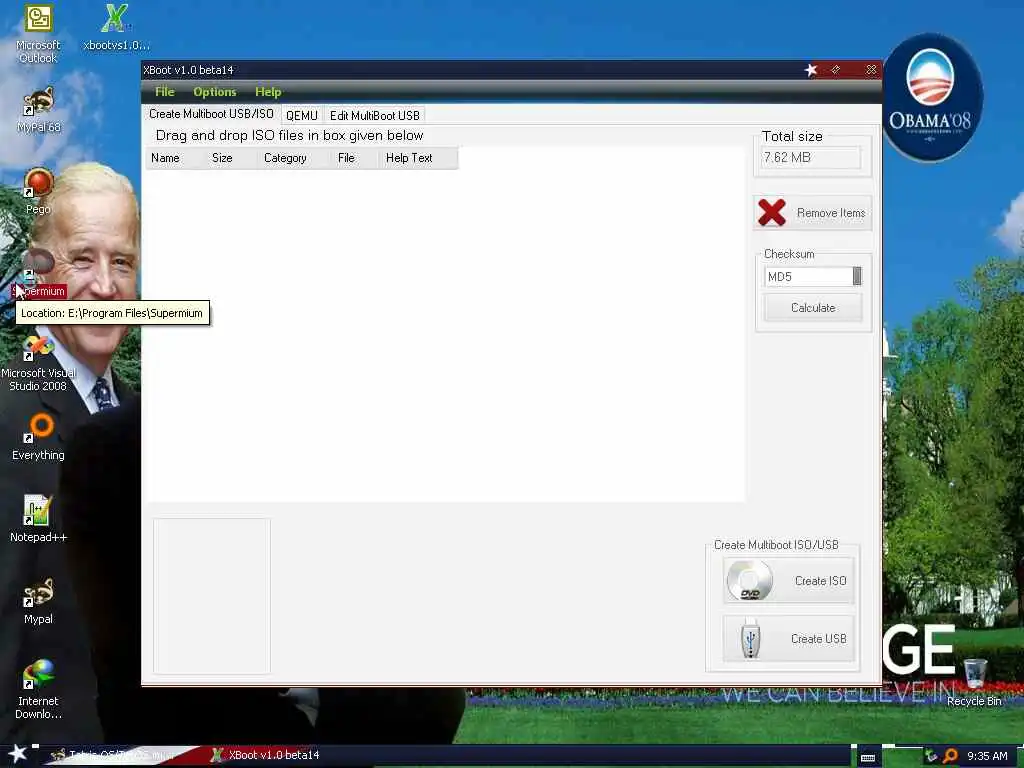The height and width of the screenshot is (768, 1024).
Task: Open the File menu
Action: click(x=165, y=91)
